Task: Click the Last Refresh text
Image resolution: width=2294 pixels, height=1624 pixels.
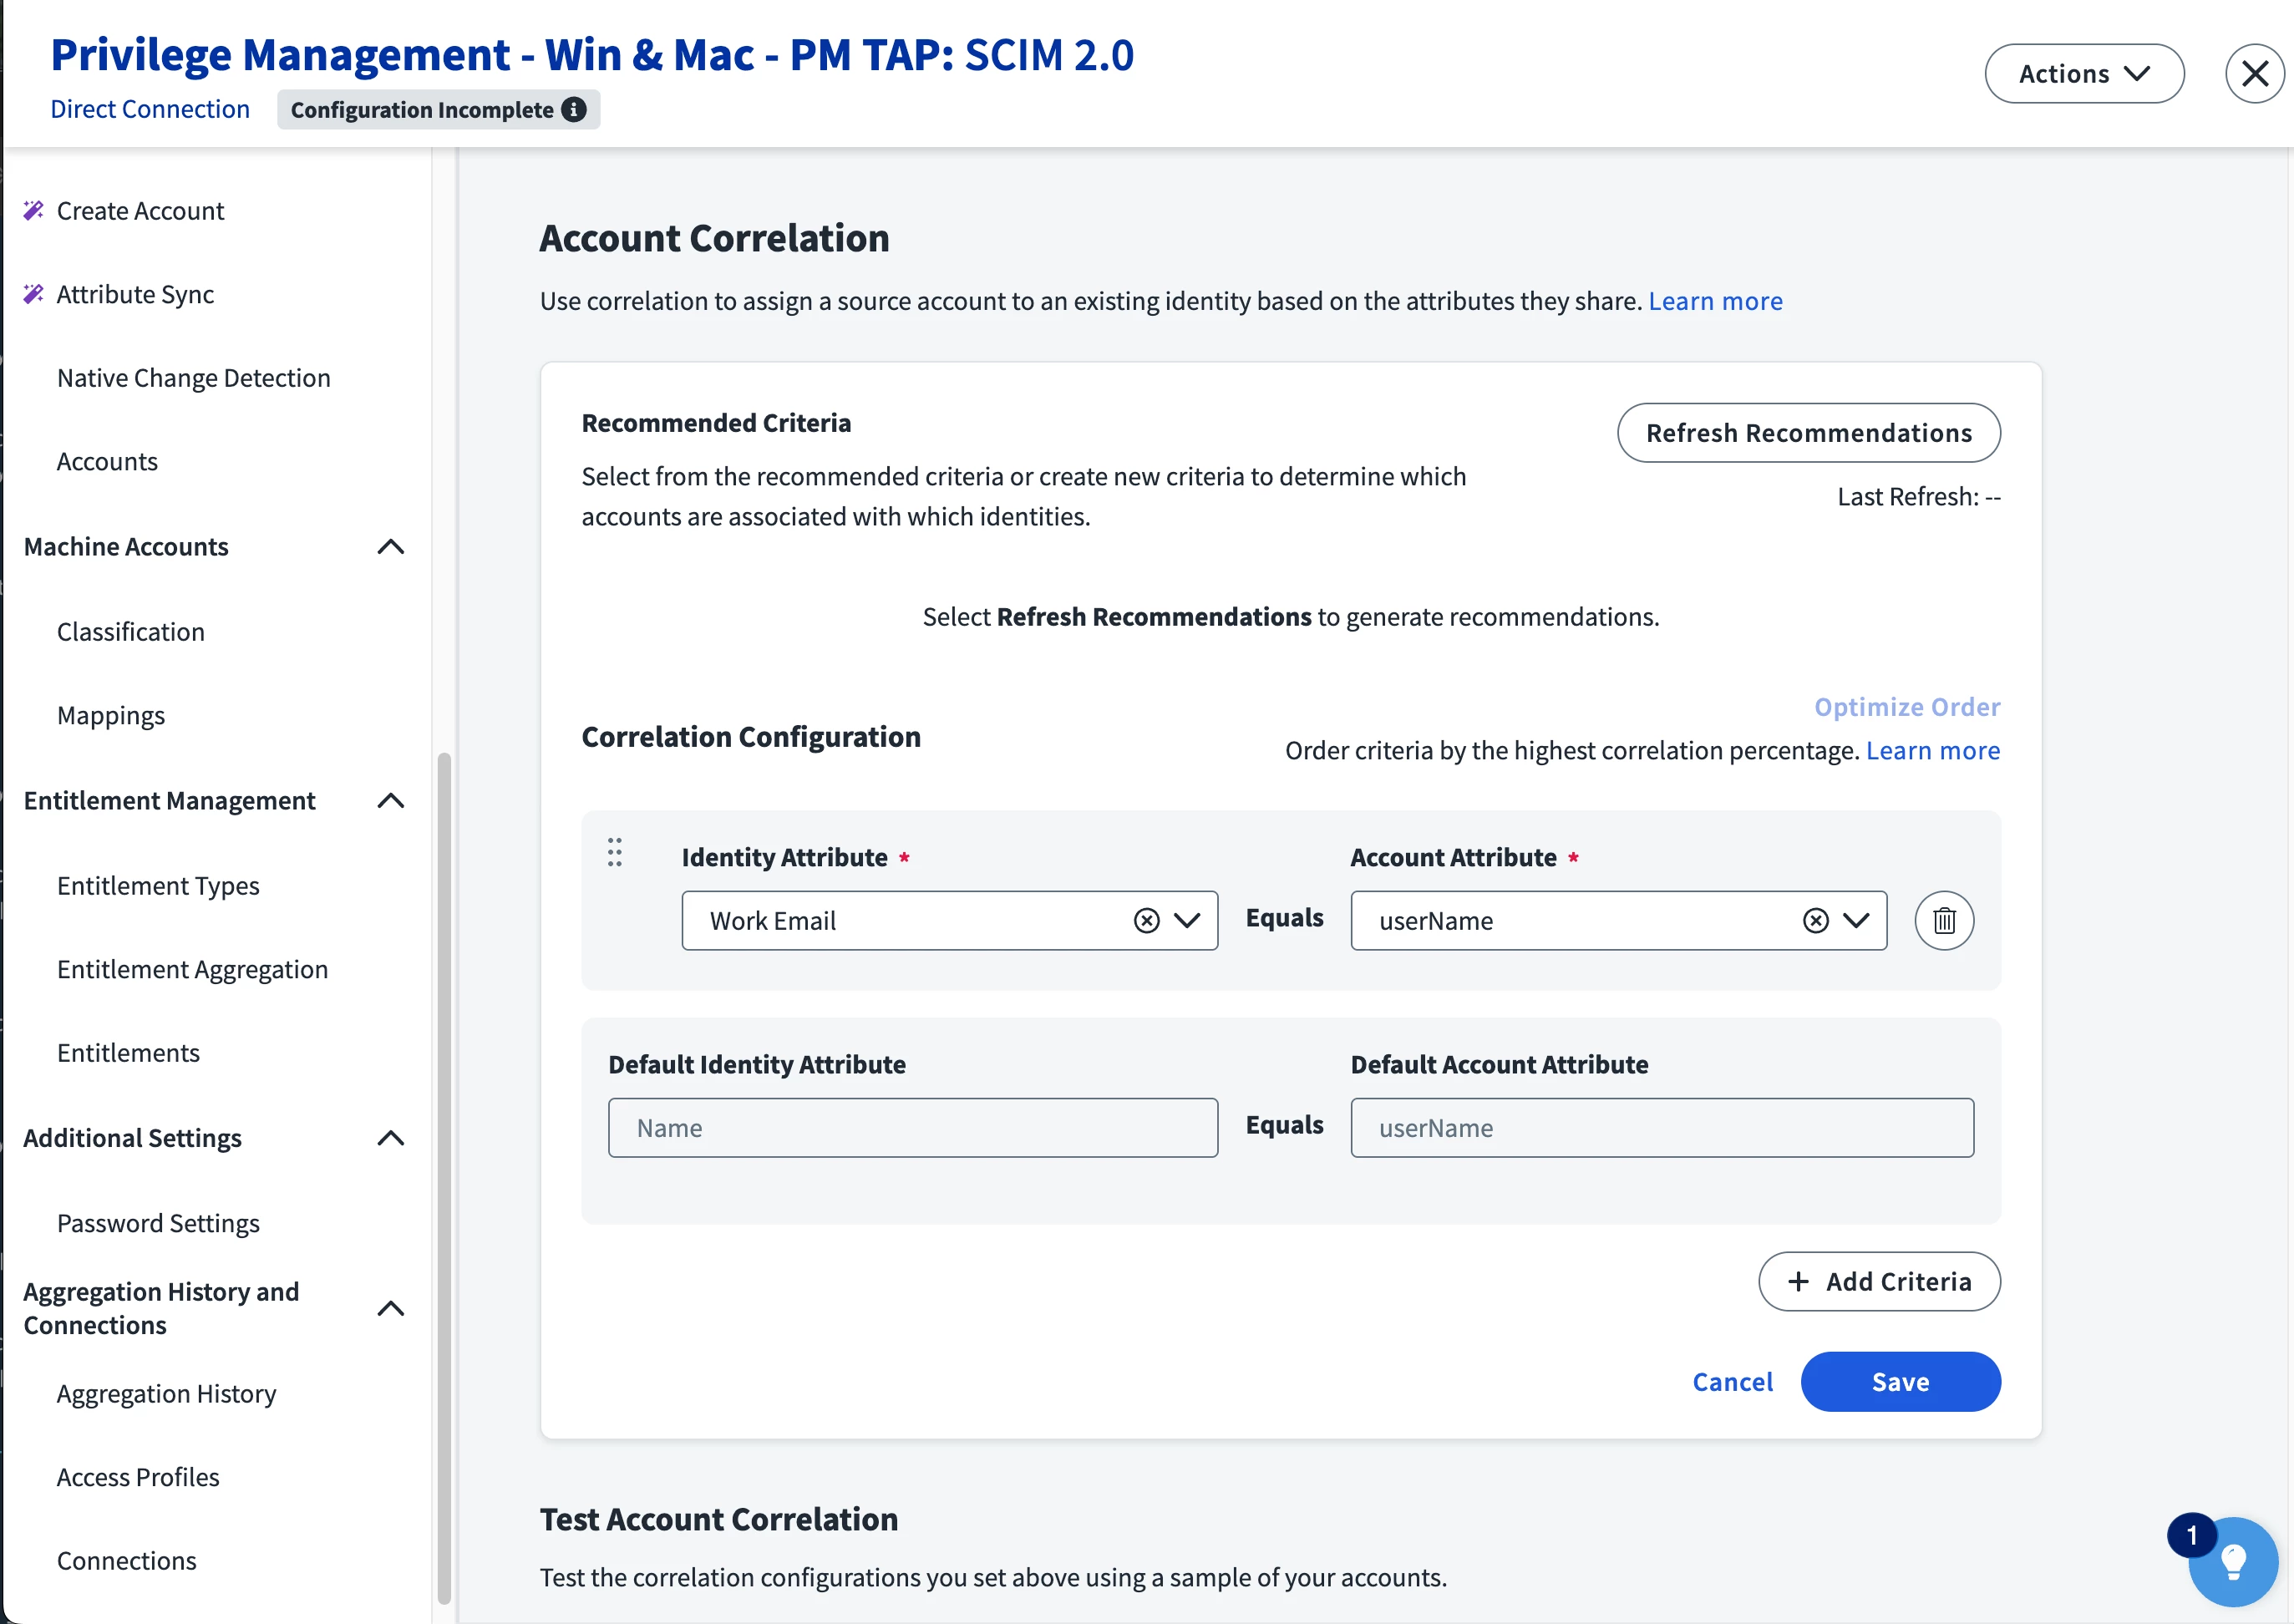Action: click(1918, 496)
